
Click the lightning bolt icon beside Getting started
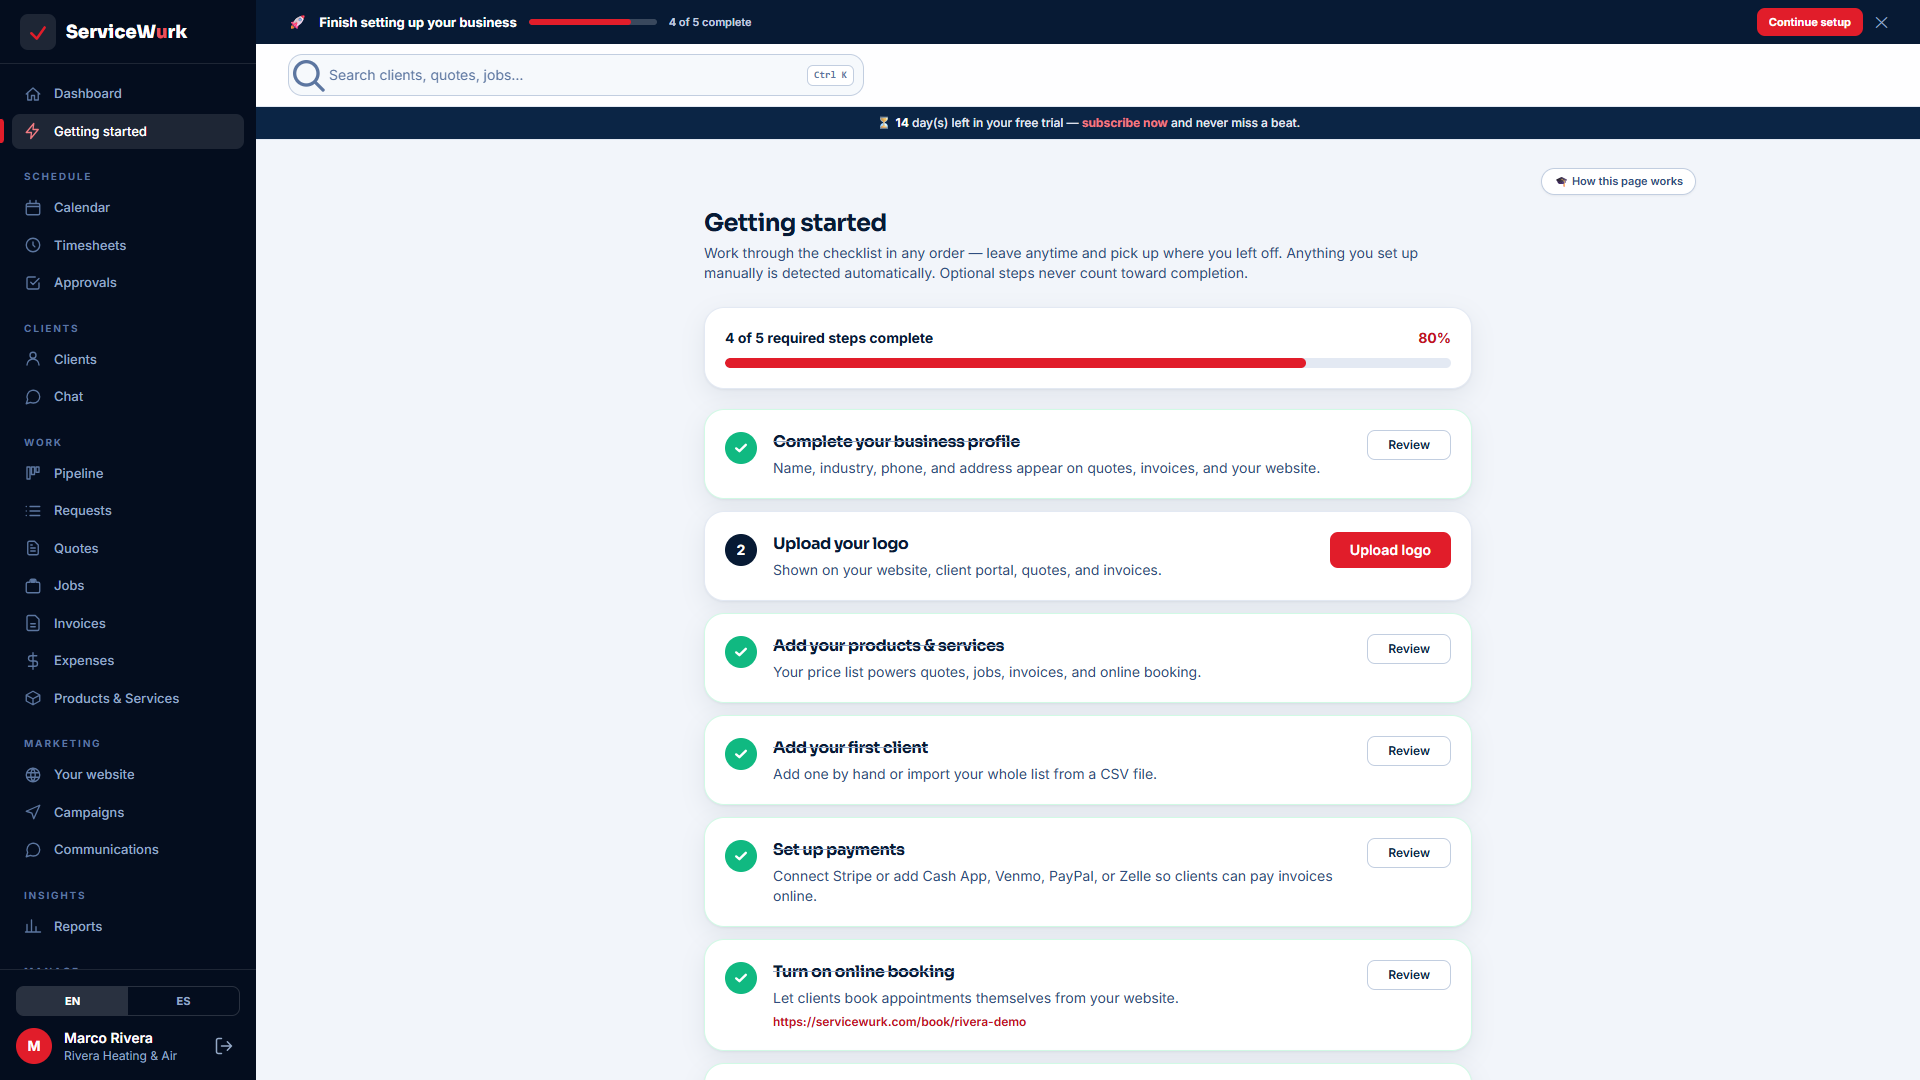point(33,131)
